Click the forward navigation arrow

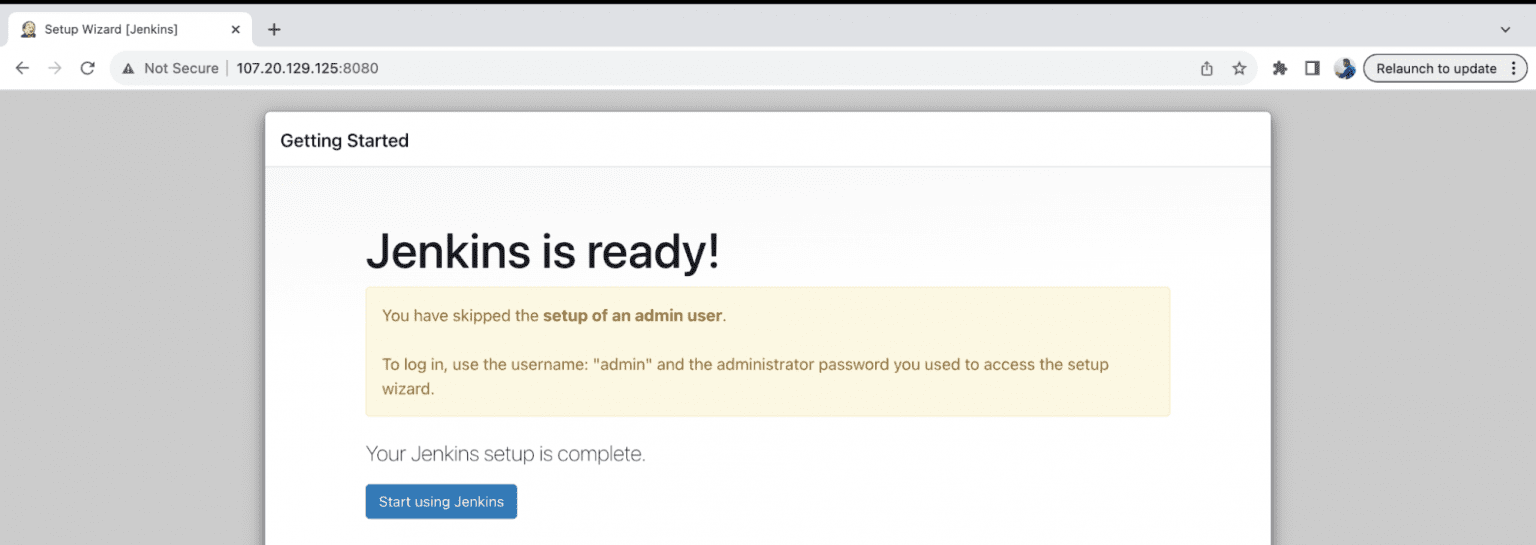[55, 68]
